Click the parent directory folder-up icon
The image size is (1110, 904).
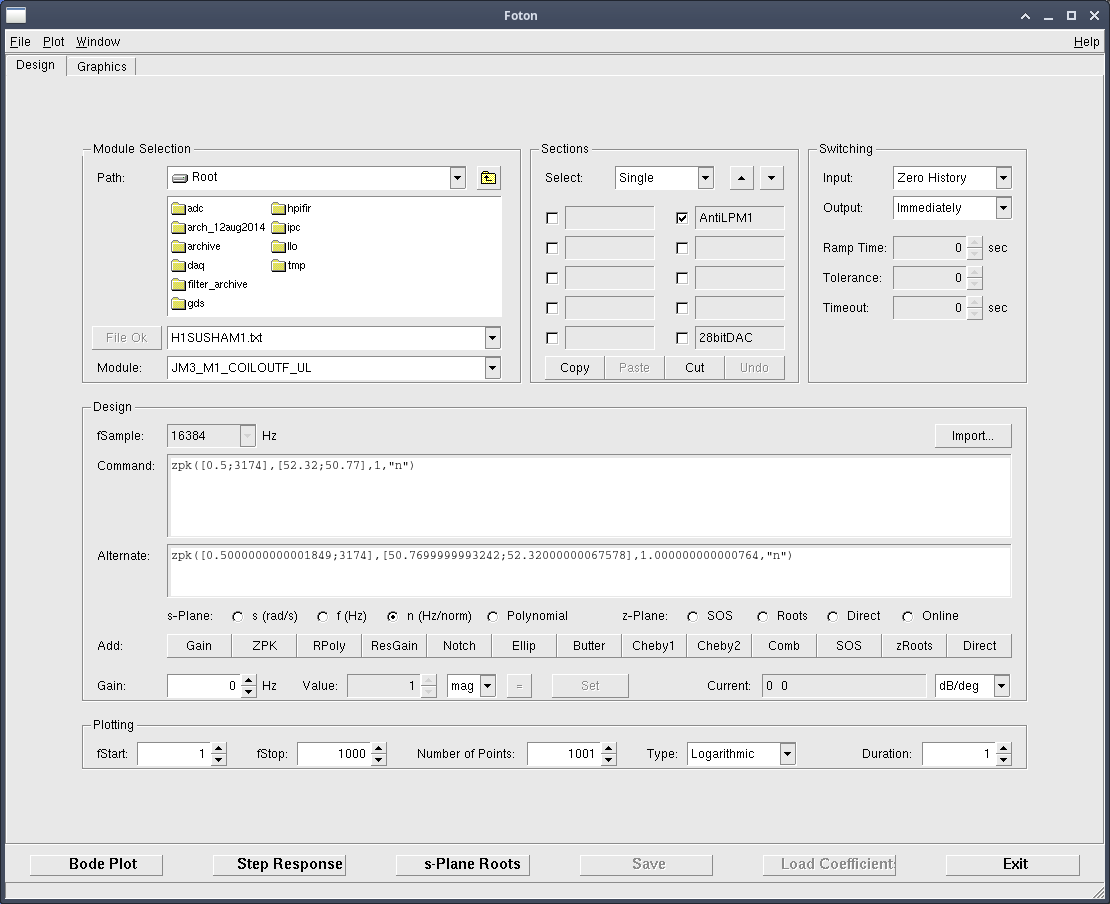tap(488, 178)
